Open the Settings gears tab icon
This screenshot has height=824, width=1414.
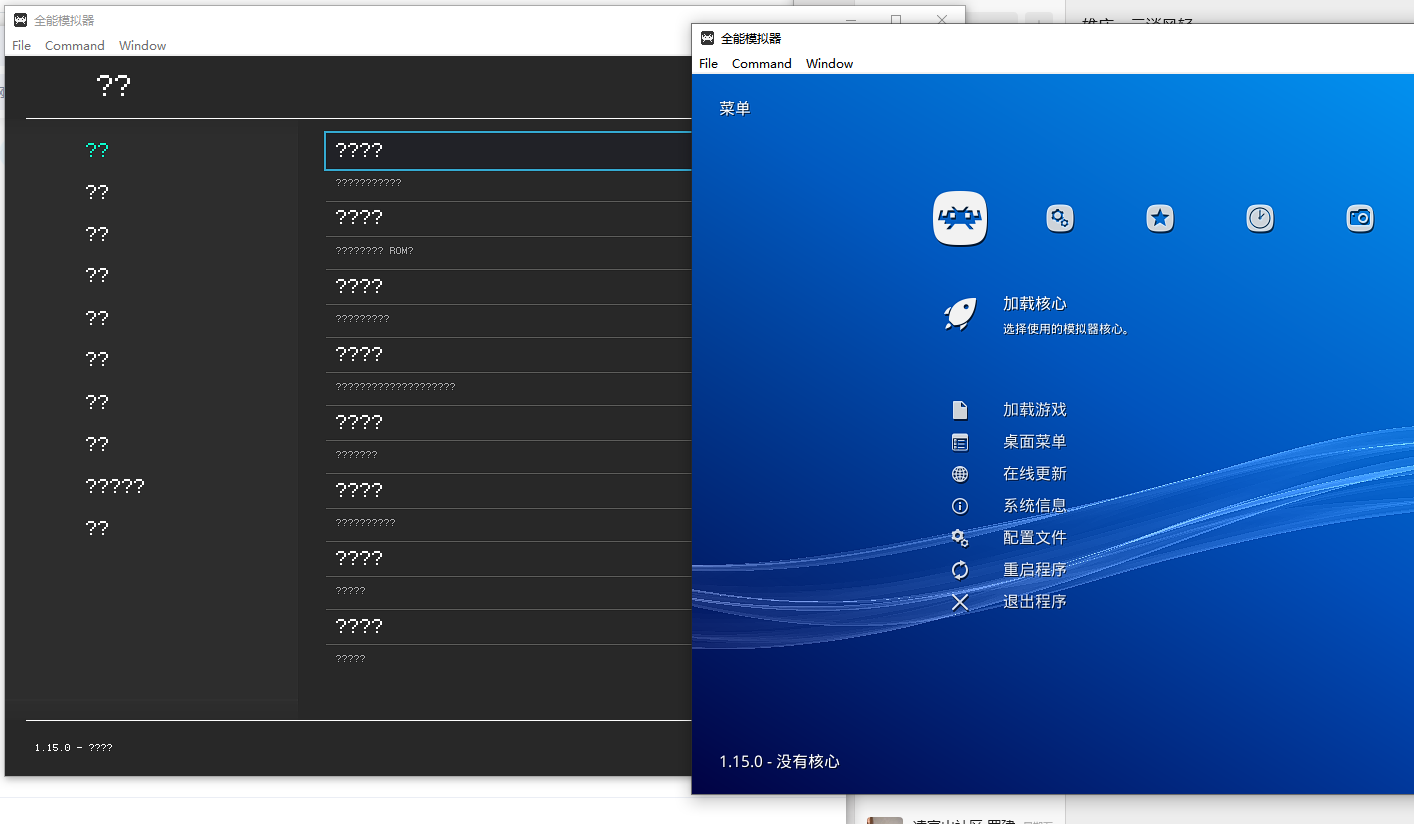coord(1060,218)
